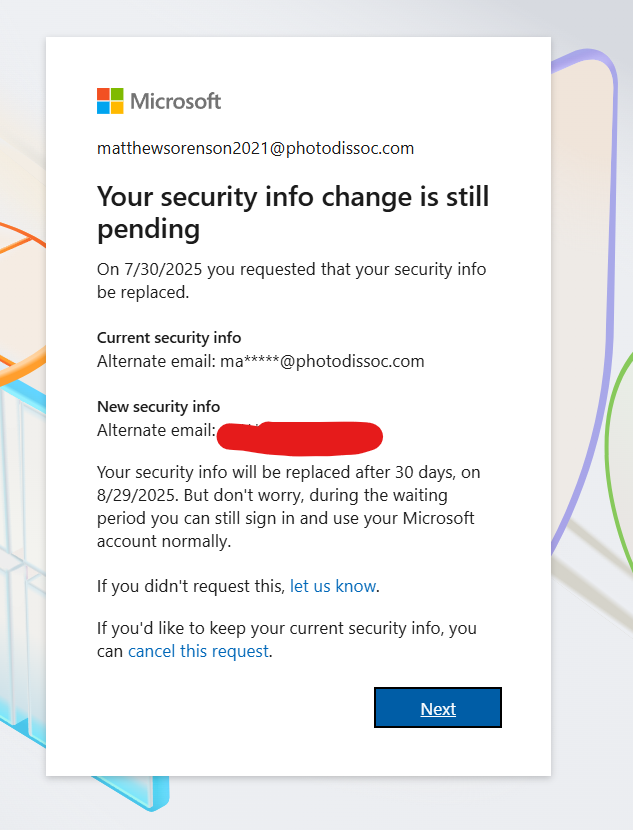Select the matthewsorenson2021@photodissoc.com account email
633x830 pixels.
point(255,149)
